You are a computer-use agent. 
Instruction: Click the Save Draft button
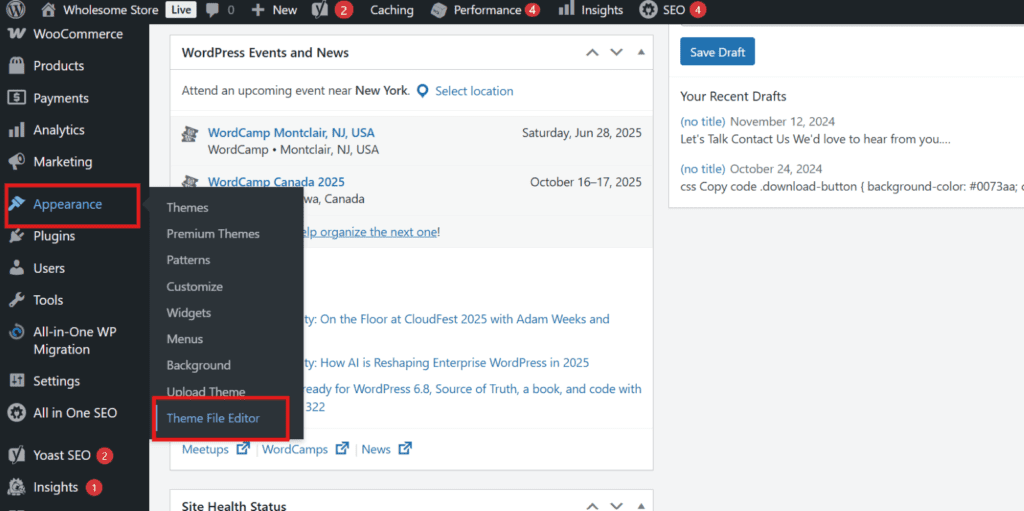point(717,52)
